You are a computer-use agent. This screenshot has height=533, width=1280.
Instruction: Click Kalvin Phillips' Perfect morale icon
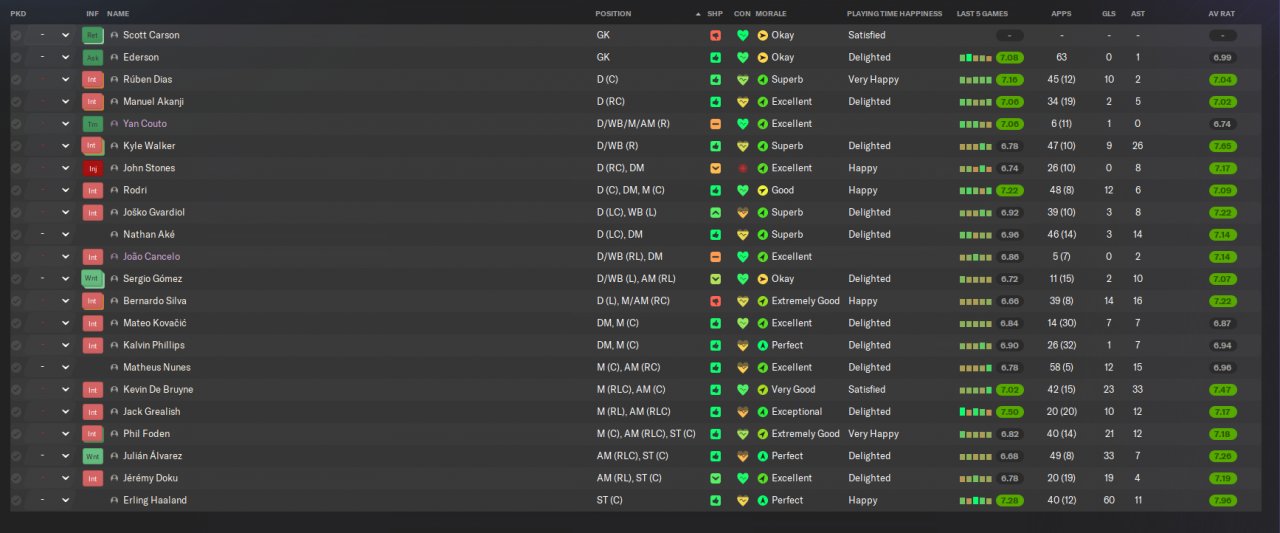pyautogui.click(x=763, y=345)
